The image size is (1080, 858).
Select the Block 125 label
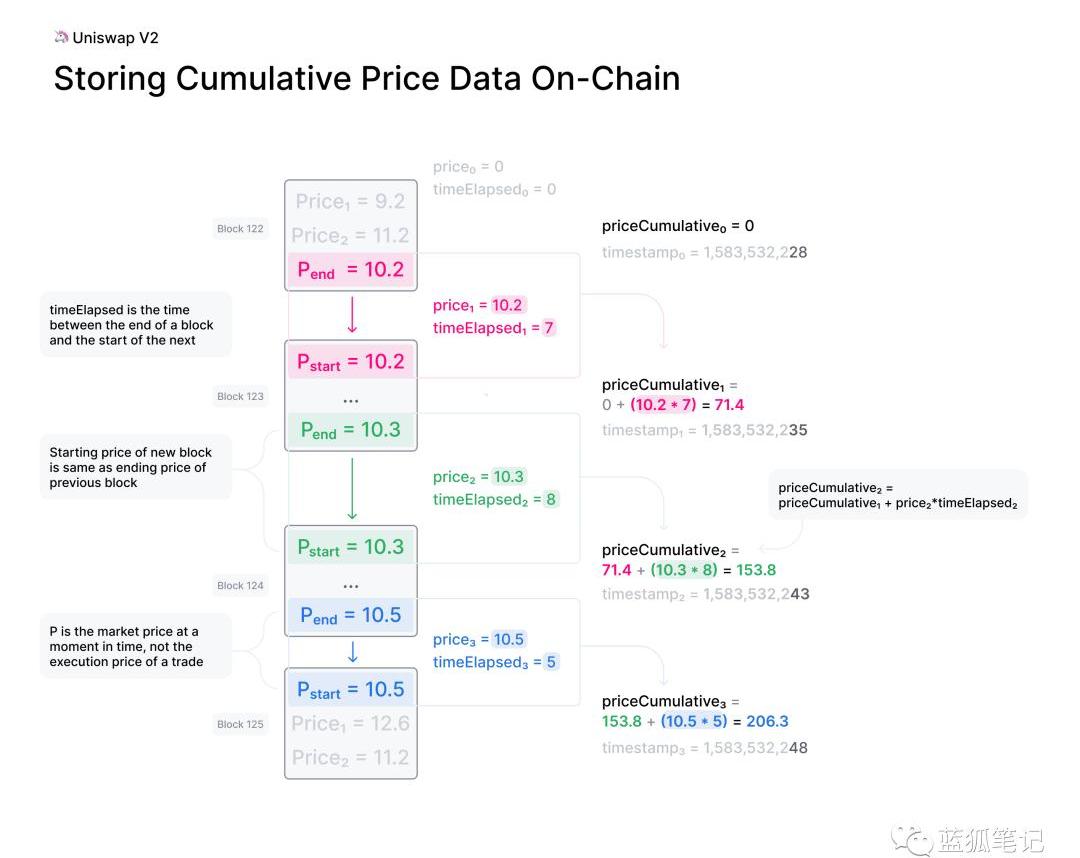coord(240,724)
